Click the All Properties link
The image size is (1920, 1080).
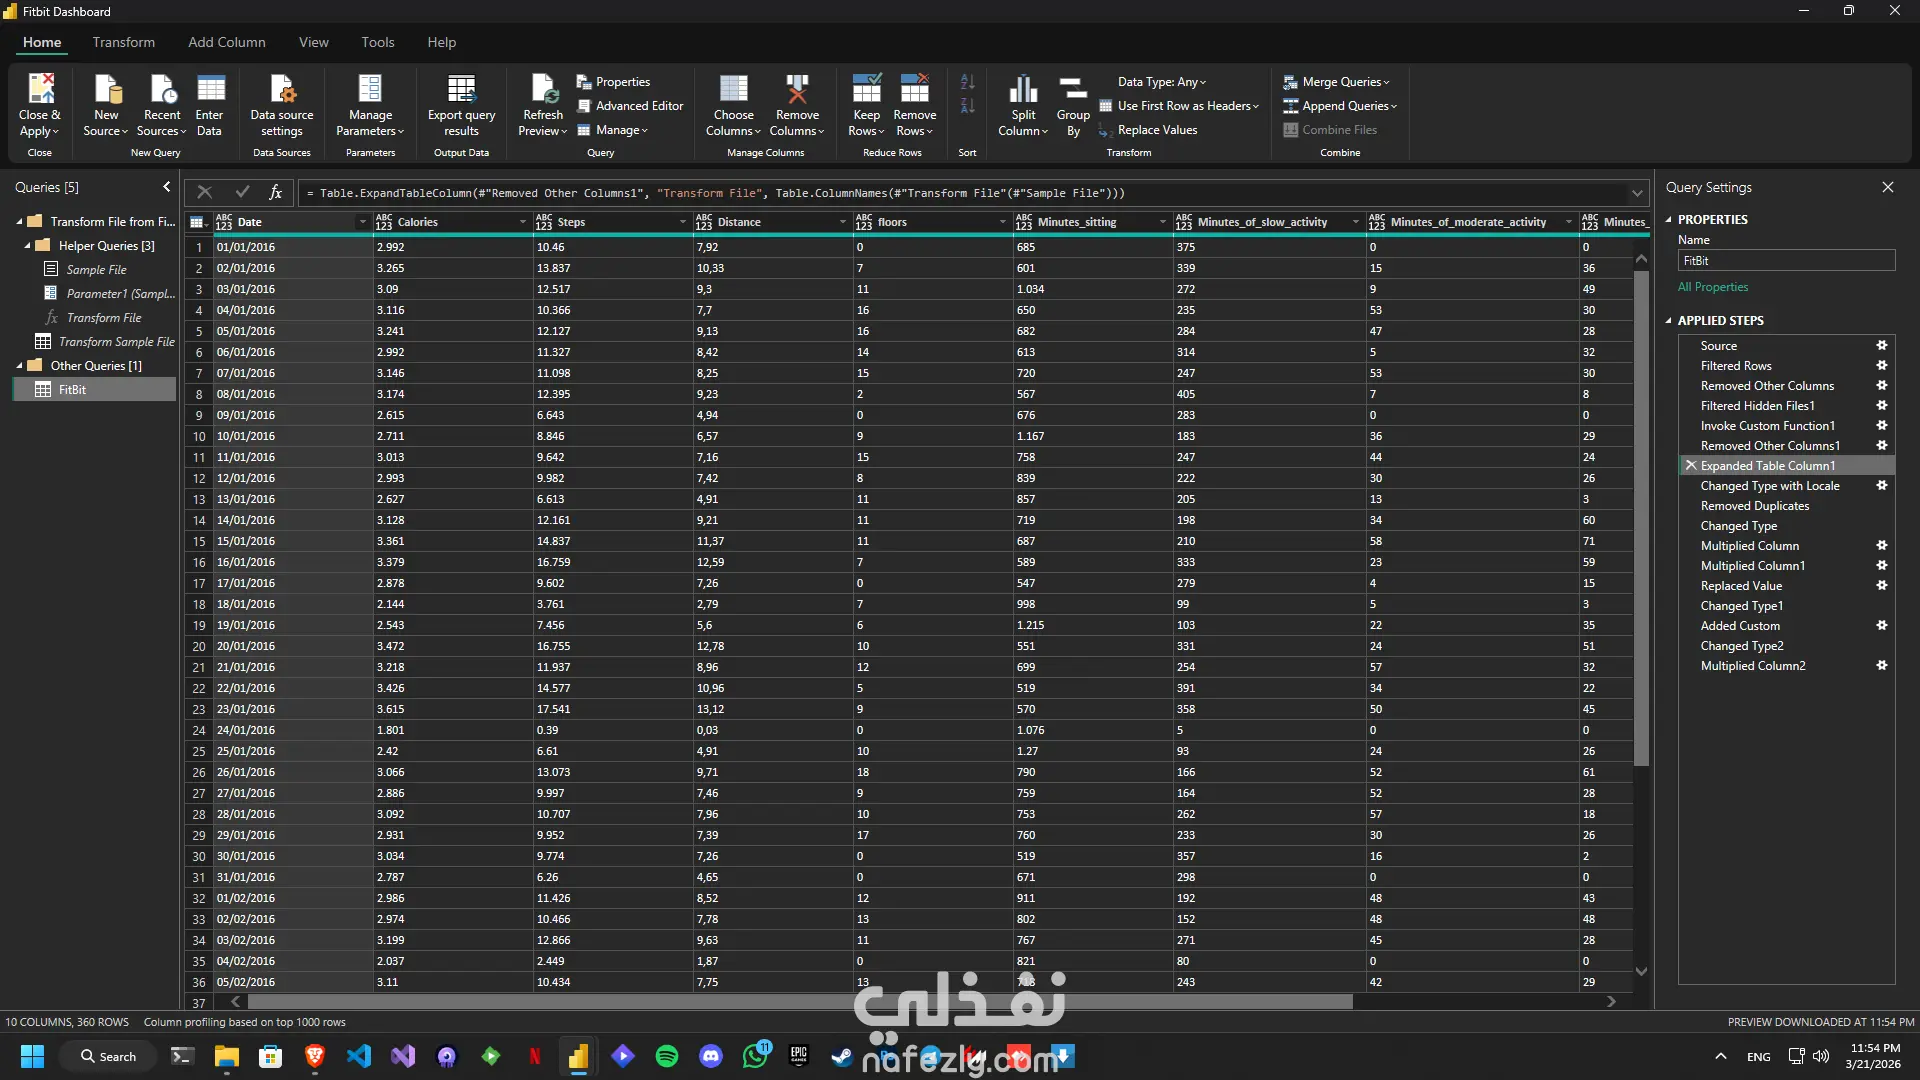pos(1713,287)
